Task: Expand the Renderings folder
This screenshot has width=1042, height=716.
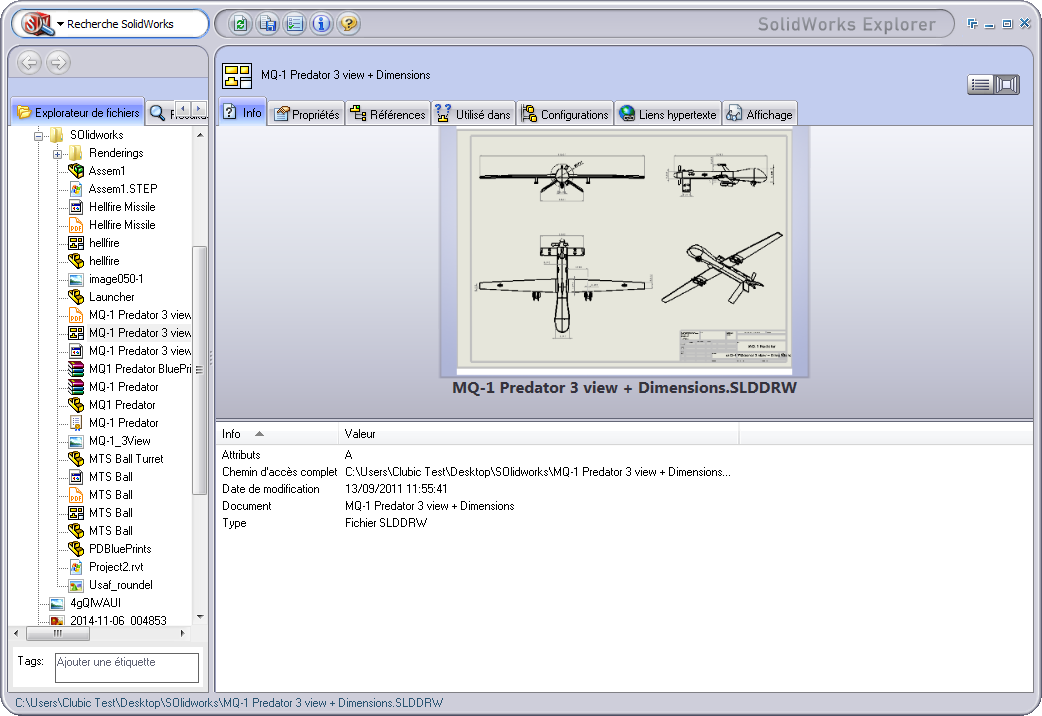Action: point(57,154)
